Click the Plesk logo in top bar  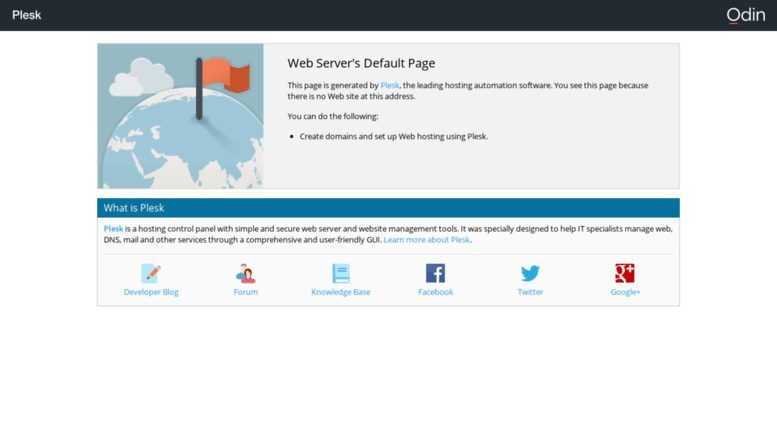point(27,15)
